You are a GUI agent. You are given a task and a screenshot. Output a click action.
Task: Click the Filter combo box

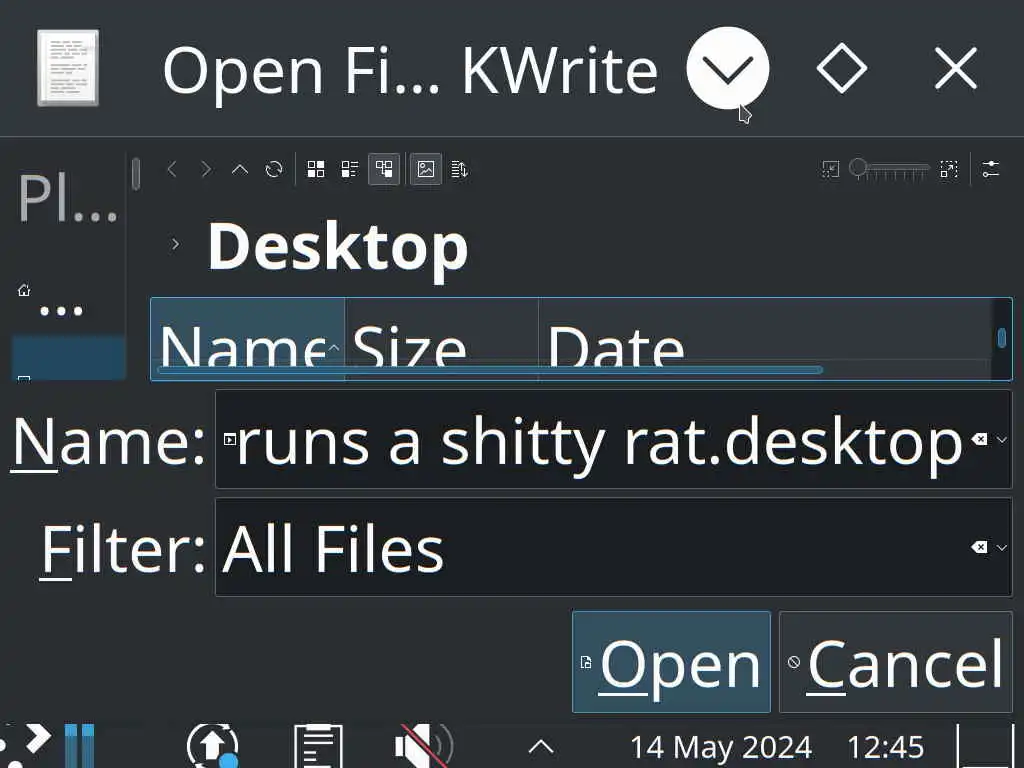[613, 547]
